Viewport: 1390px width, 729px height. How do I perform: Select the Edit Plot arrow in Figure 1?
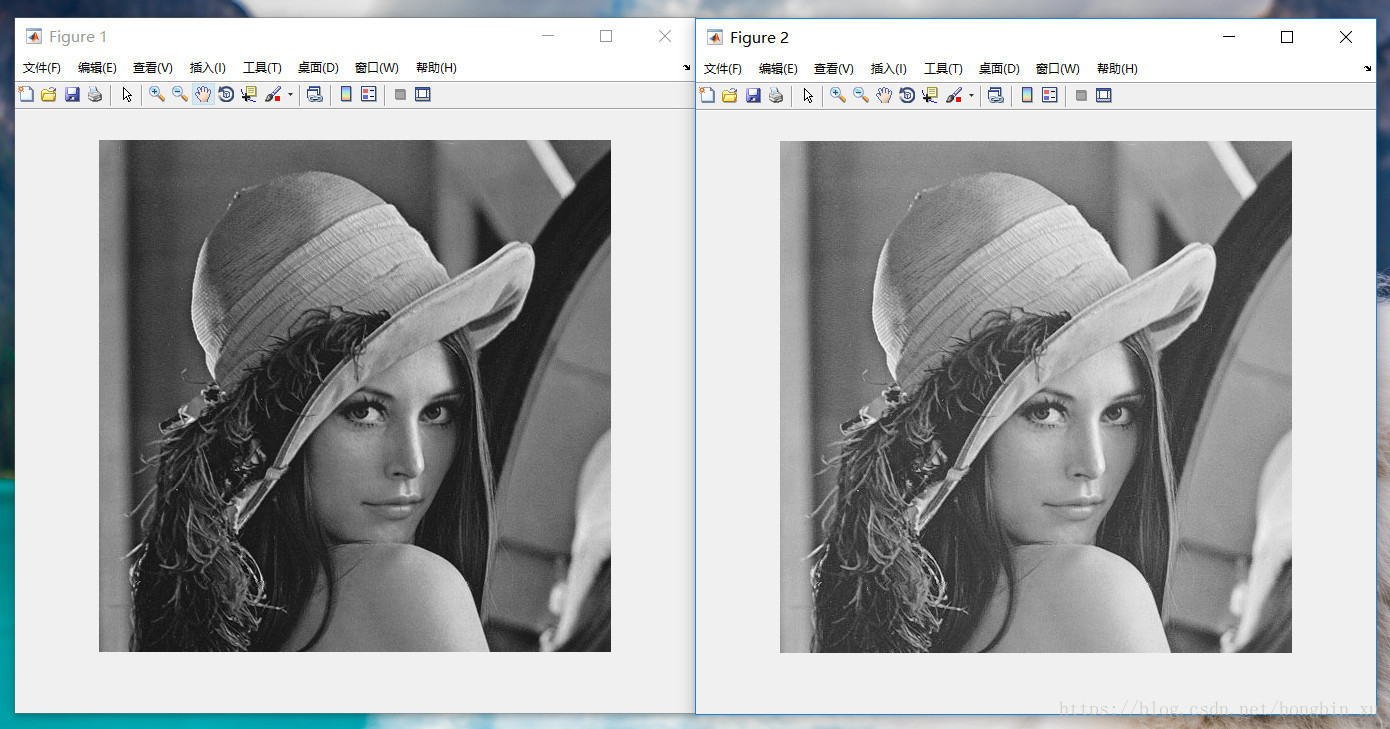127,94
